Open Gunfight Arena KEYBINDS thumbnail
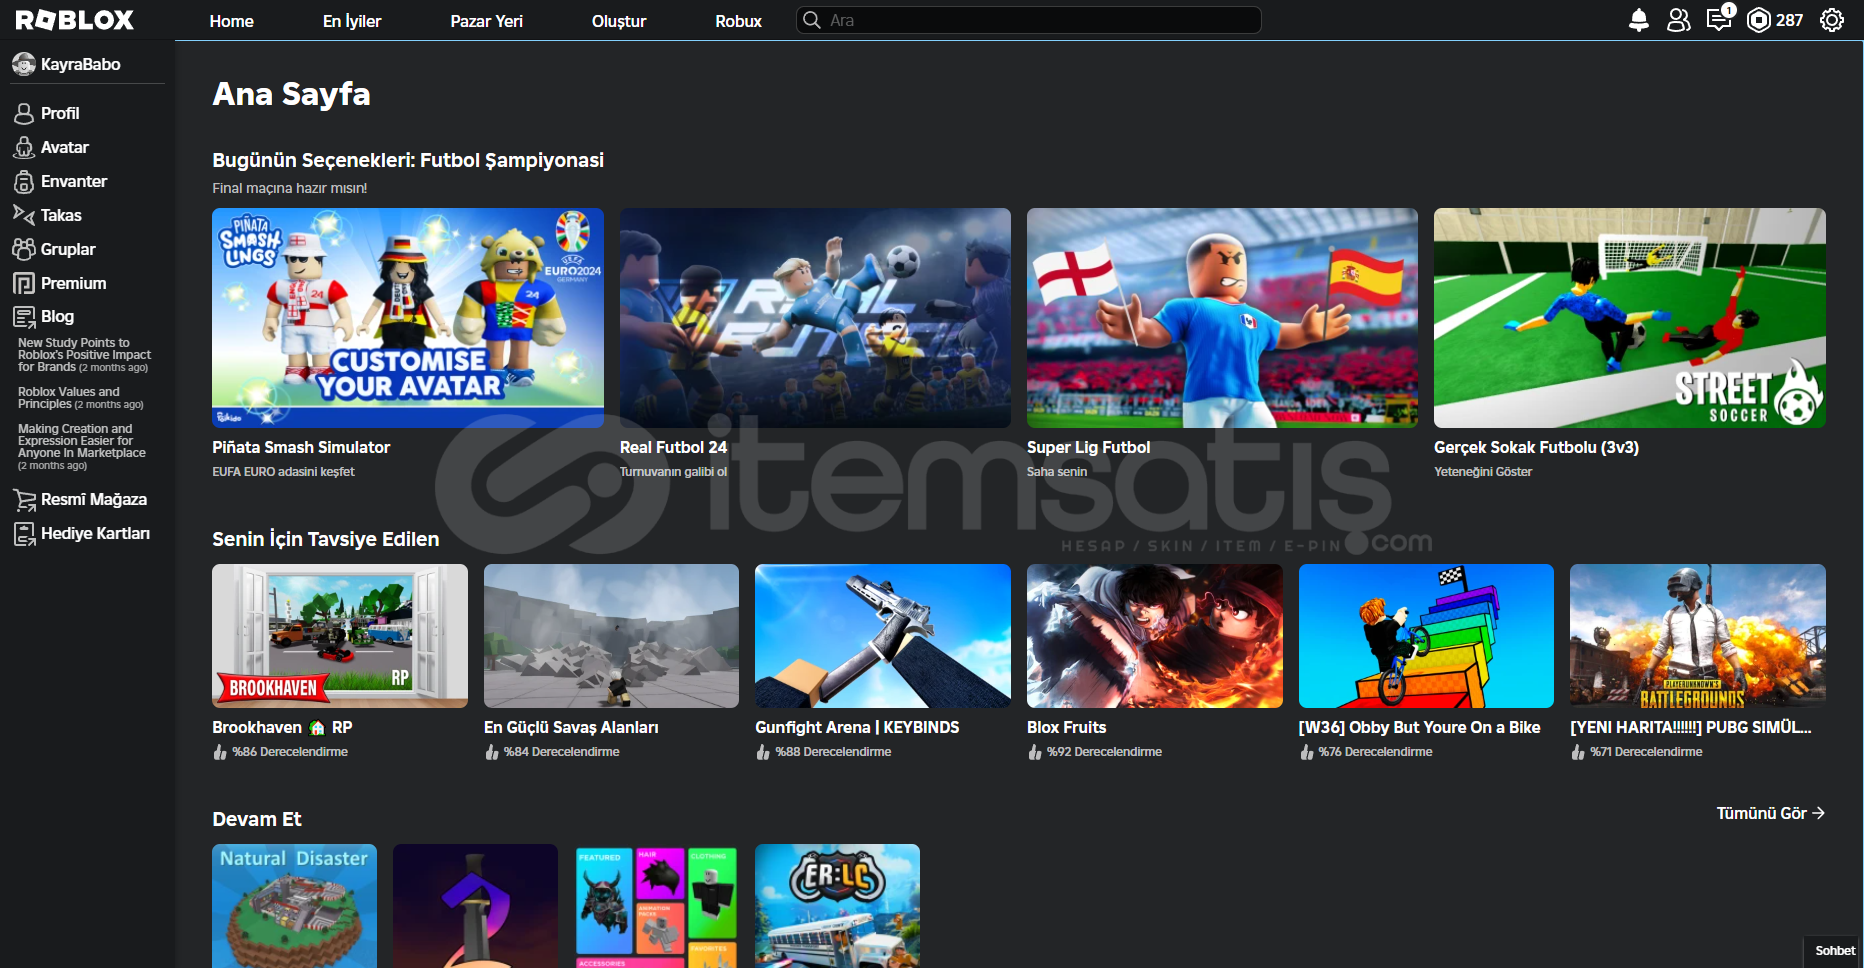 click(883, 636)
